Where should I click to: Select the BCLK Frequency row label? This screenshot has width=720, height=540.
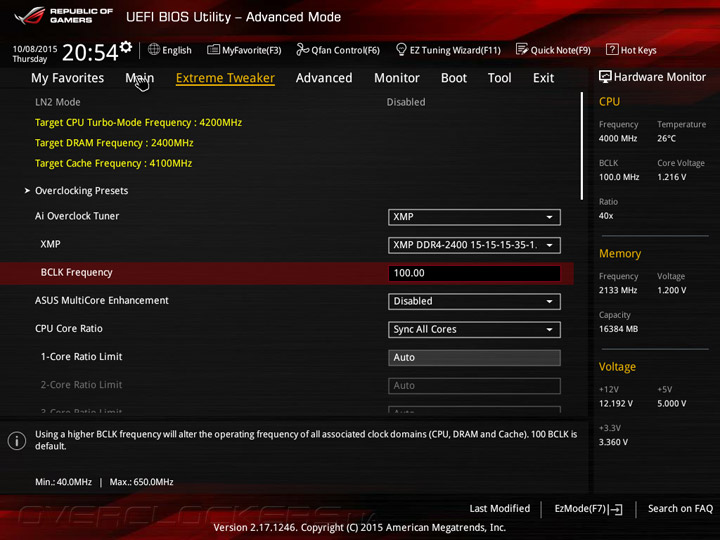point(76,272)
